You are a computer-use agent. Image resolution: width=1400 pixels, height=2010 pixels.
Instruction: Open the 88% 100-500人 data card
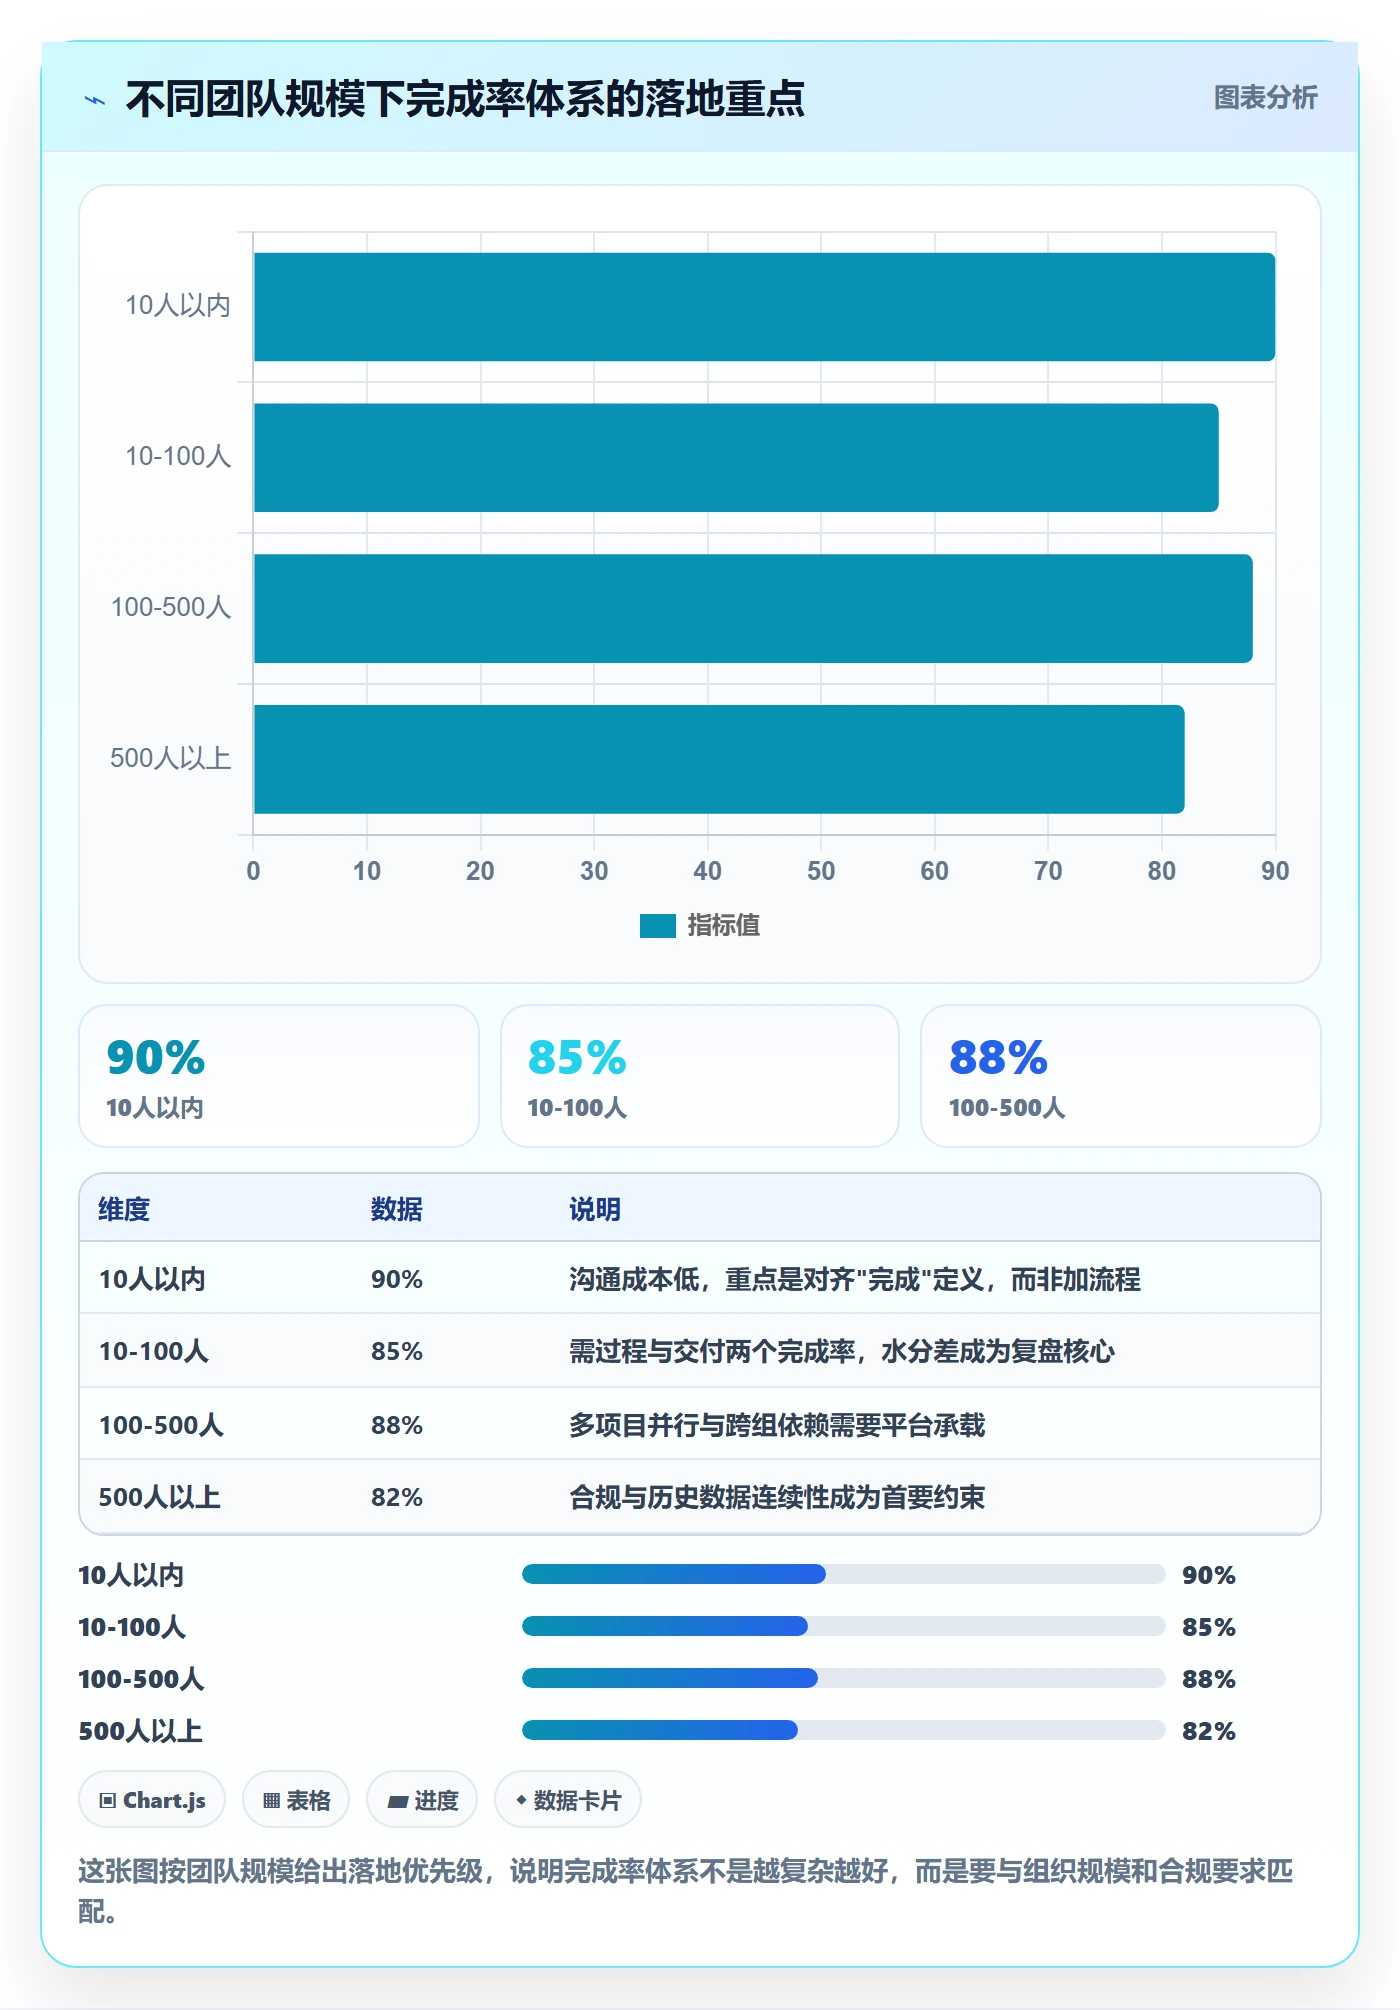pos(1121,1076)
